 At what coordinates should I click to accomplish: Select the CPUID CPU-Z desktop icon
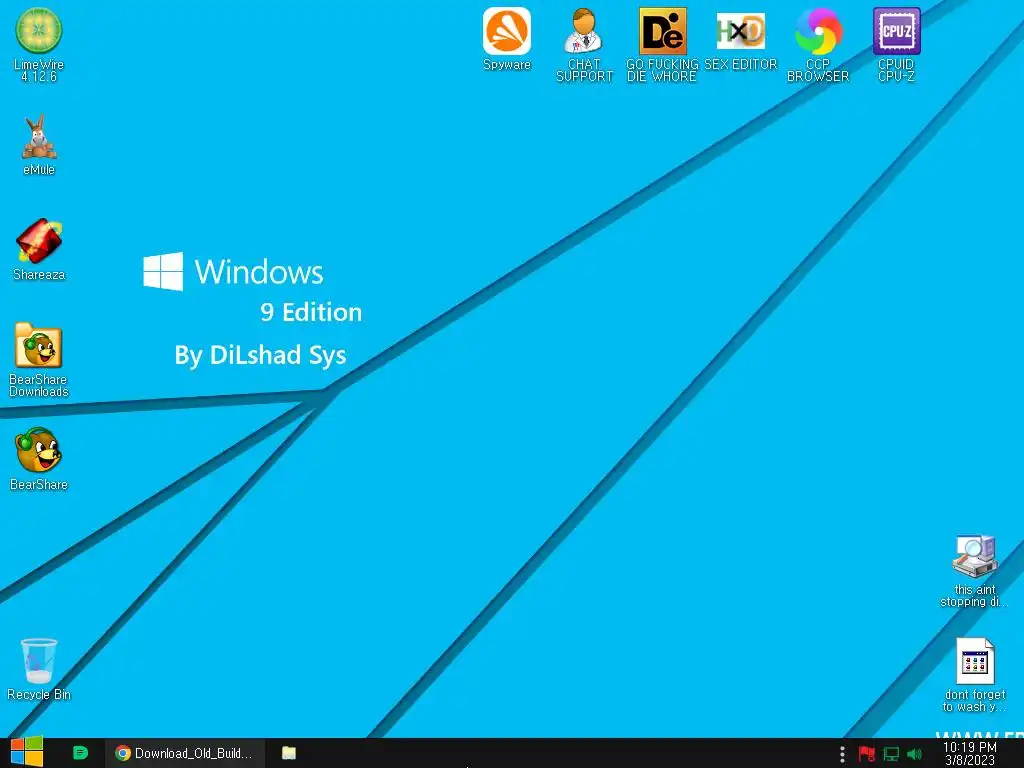pos(896,44)
